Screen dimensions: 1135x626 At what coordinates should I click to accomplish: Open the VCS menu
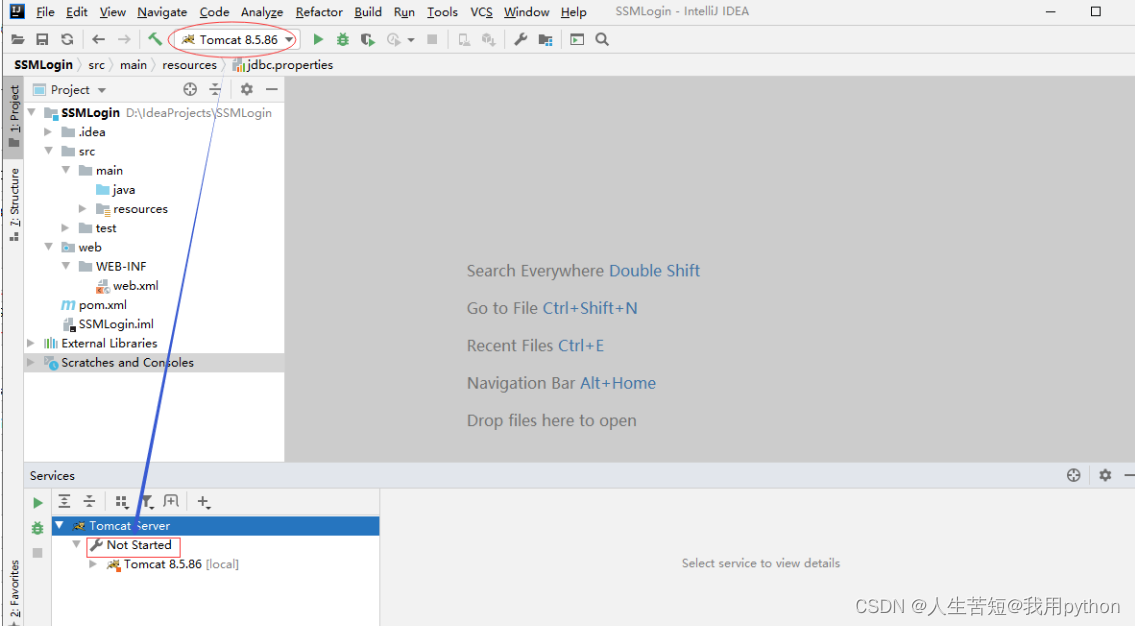[481, 12]
